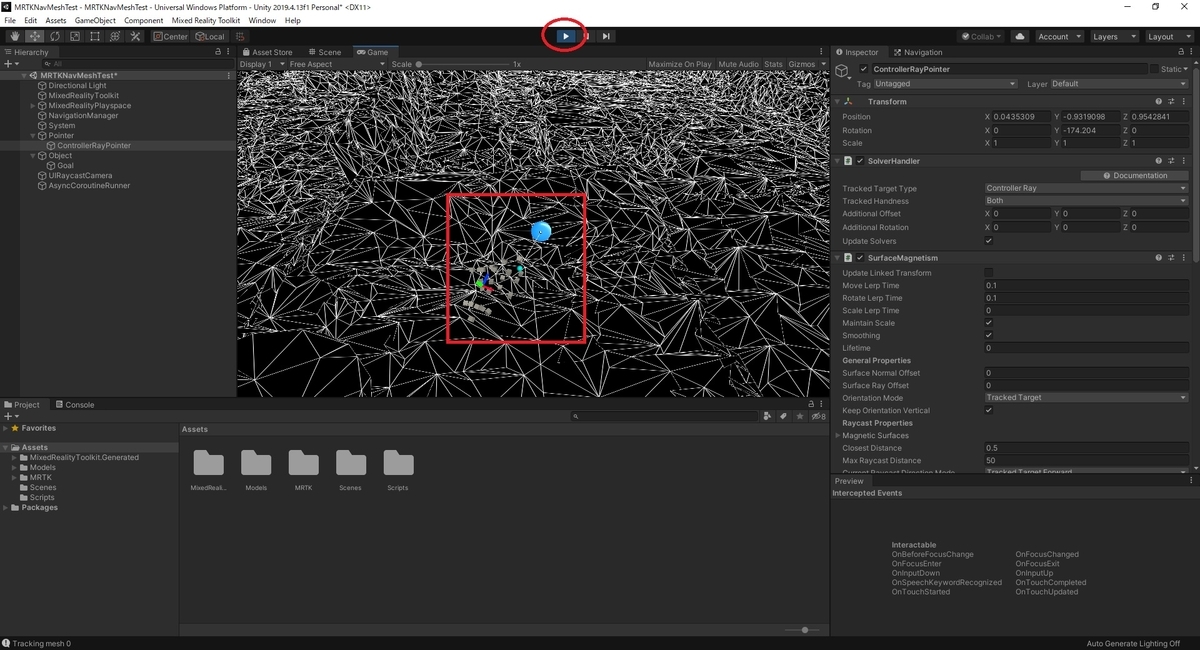The height and width of the screenshot is (650, 1200).
Task: Open the Orientation Mode dropdown
Action: 1086,398
